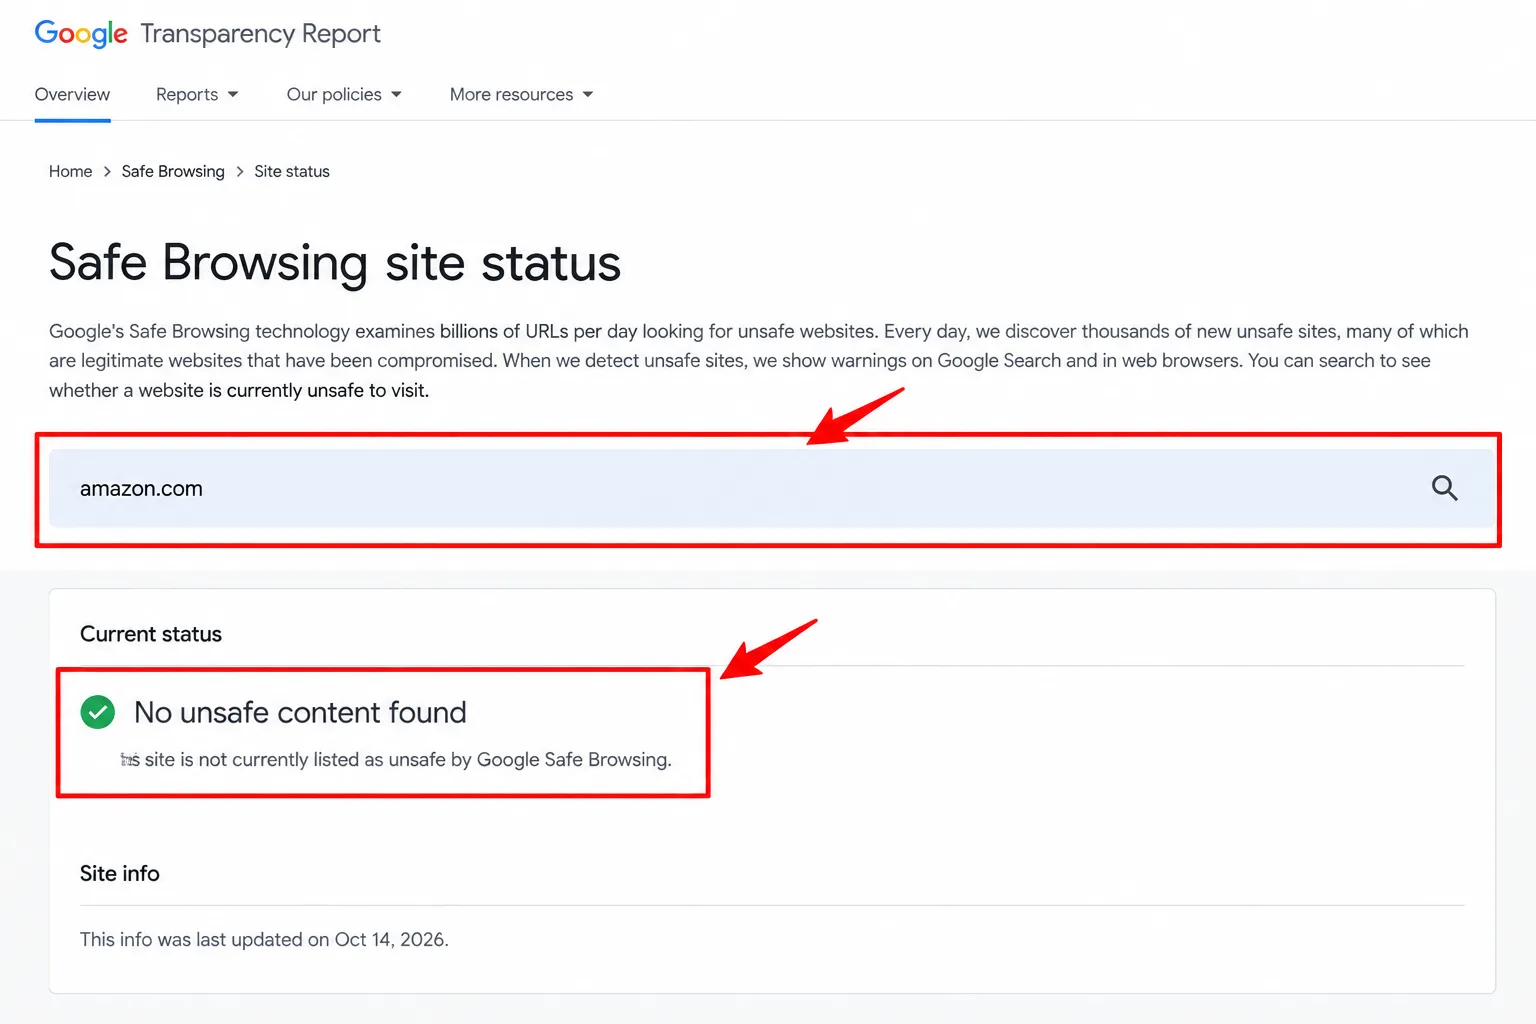This screenshot has width=1536, height=1024.
Task: Open the Safe Browsing breadcrumb link
Action: pyautogui.click(x=173, y=171)
